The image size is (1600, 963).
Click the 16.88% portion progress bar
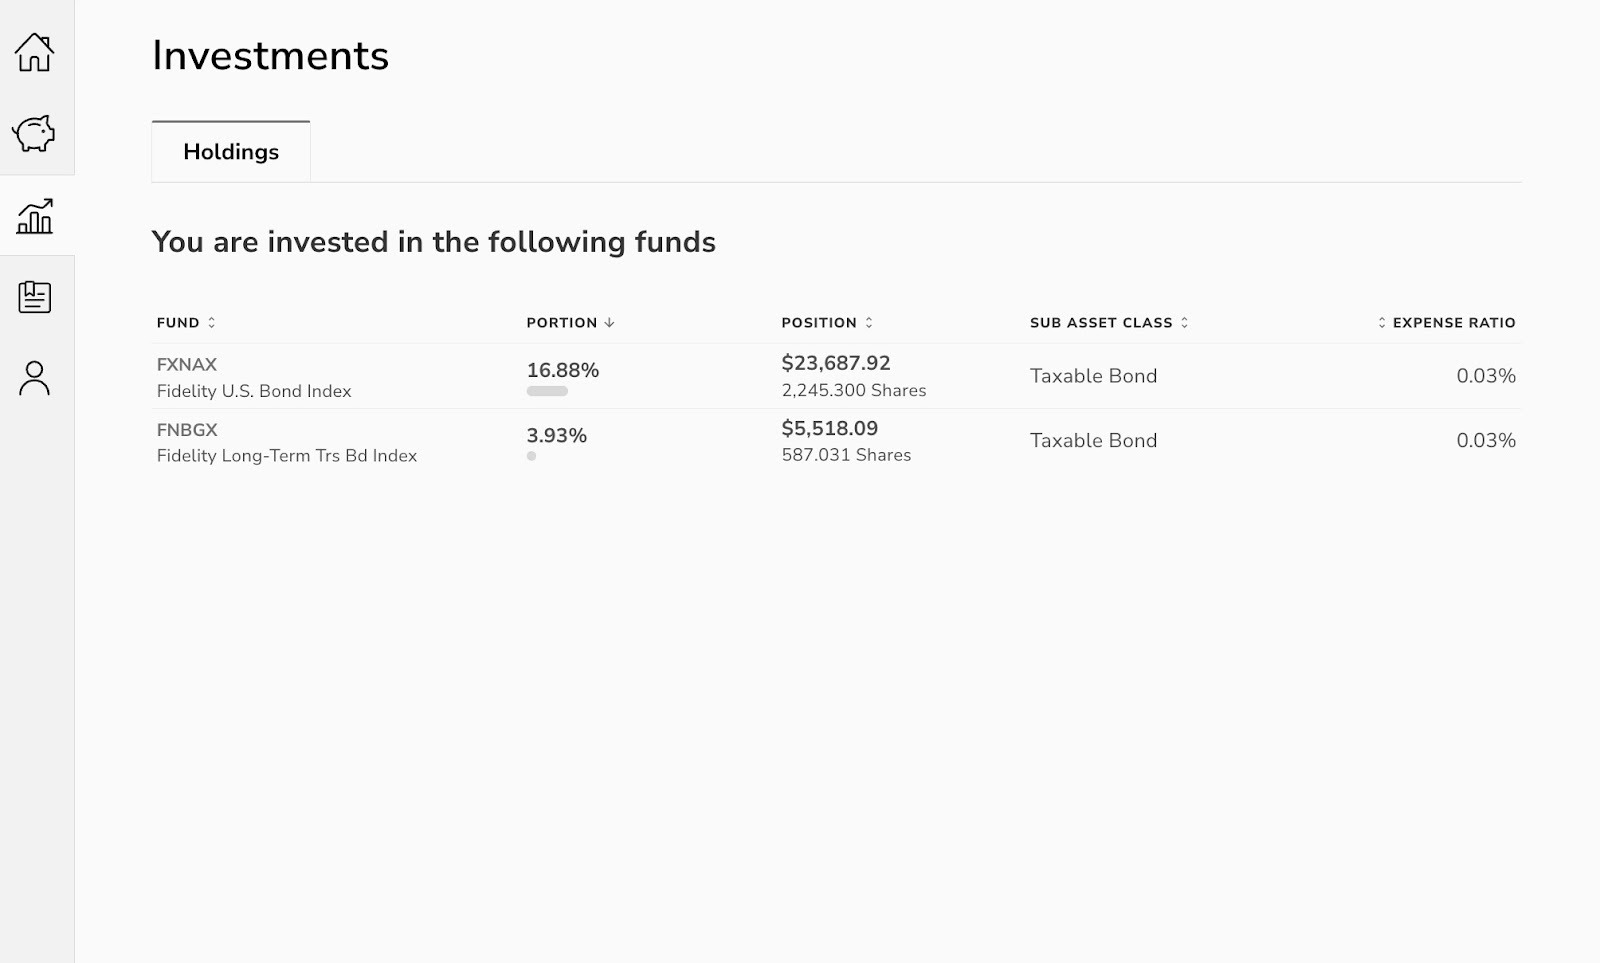tap(547, 391)
